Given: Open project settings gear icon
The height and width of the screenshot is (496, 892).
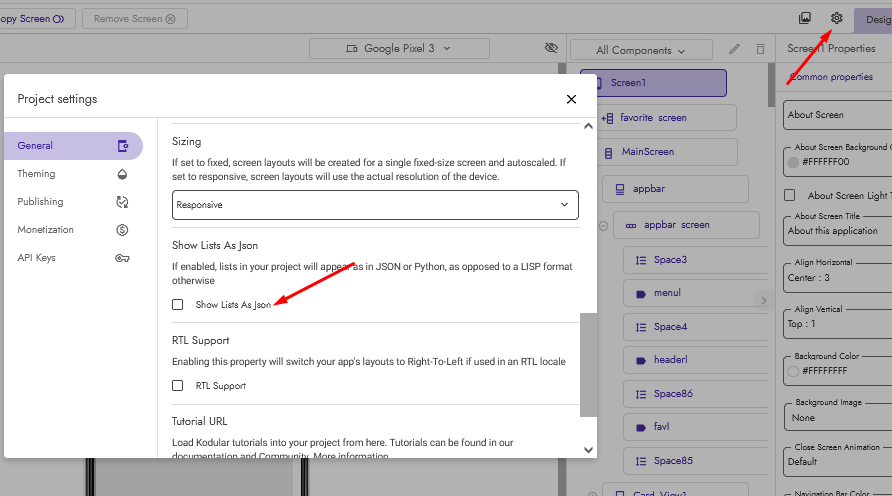Looking at the screenshot, I should pyautogui.click(x=836, y=18).
